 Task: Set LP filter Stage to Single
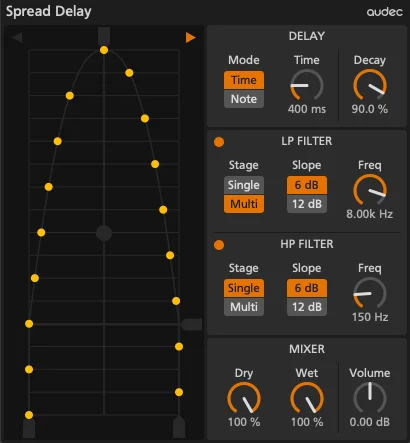click(x=244, y=185)
